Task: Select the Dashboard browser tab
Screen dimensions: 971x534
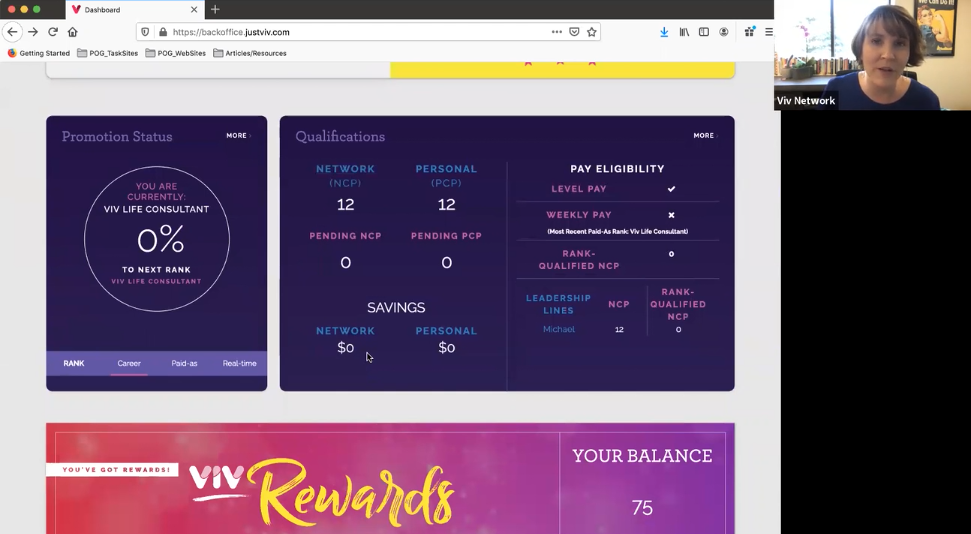Action: point(134,10)
